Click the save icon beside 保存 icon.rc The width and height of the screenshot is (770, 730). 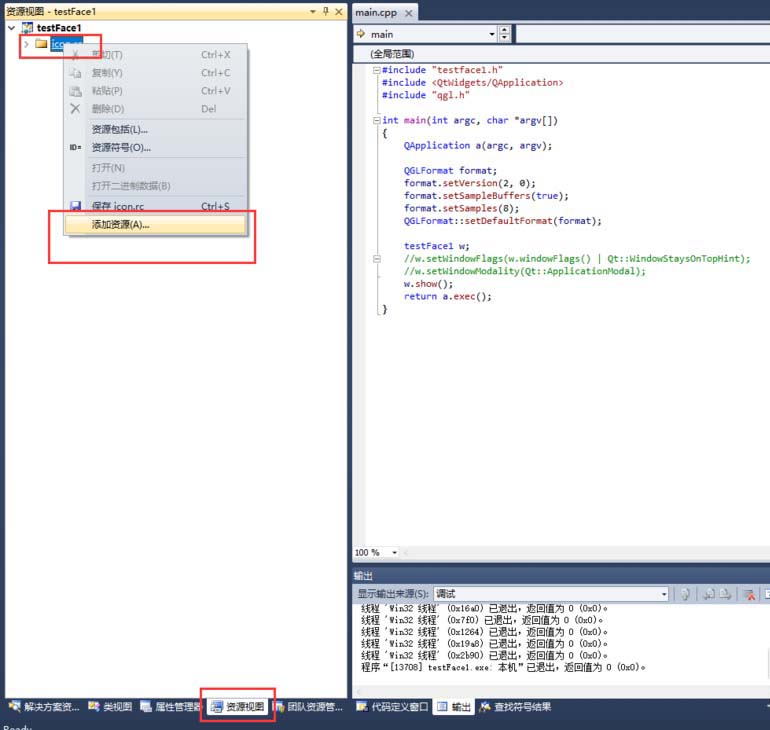coord(75,207)
